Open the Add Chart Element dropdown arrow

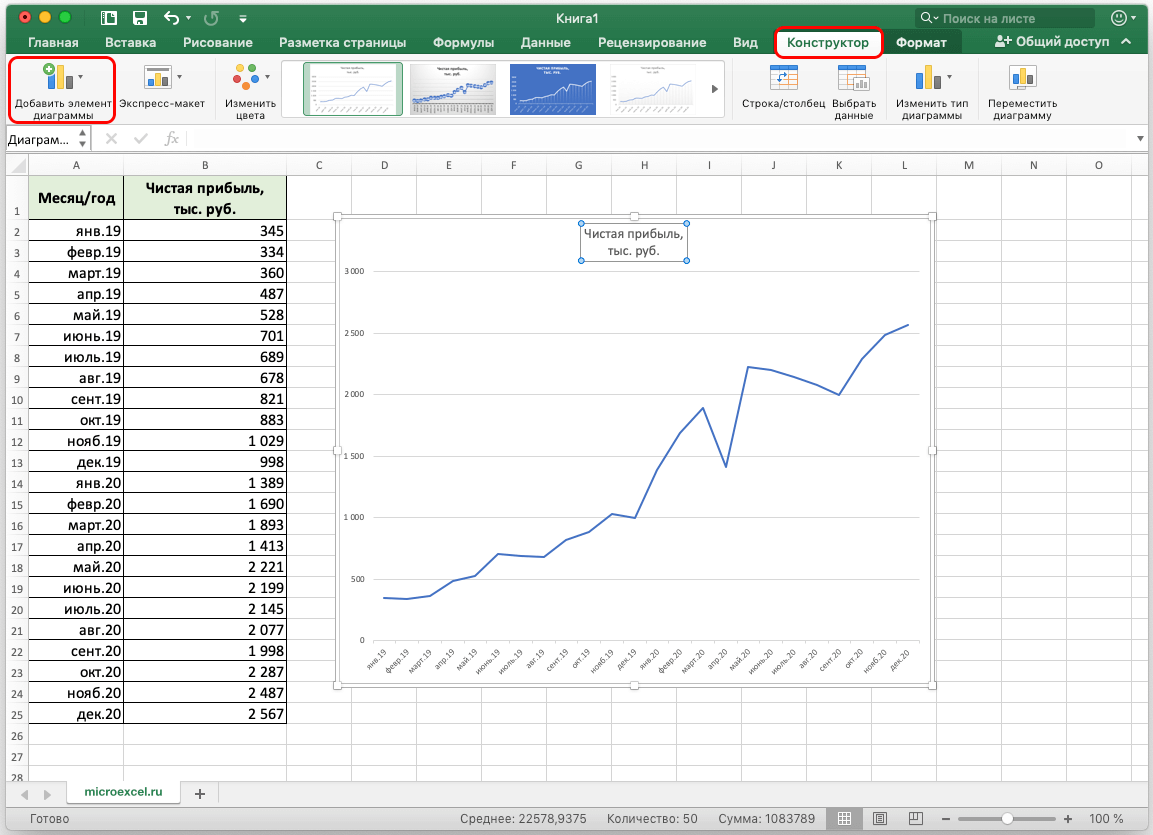[80, 76]
